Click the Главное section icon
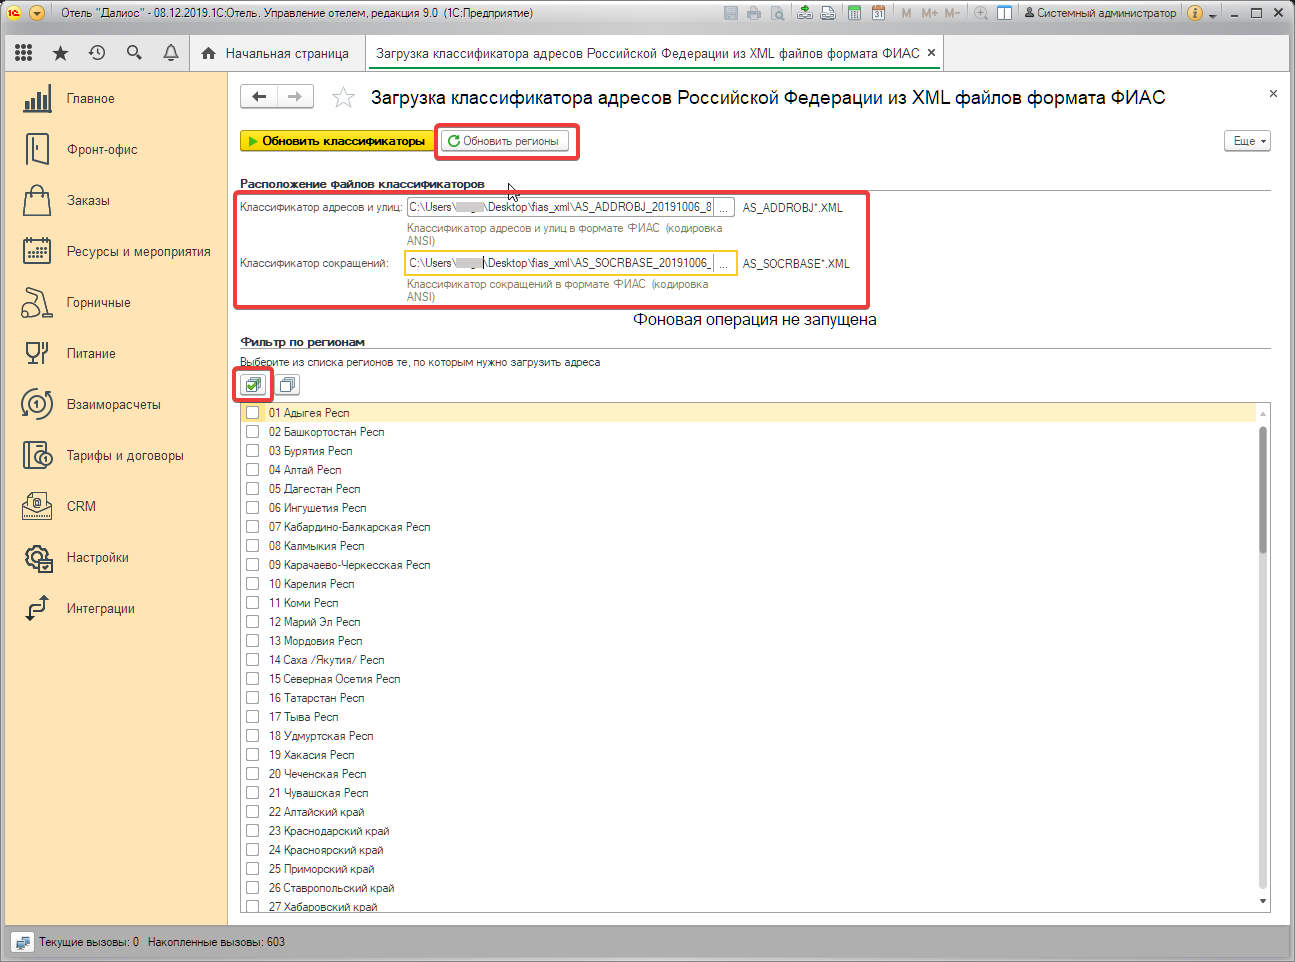The image size is (1295, 962). click(37, 99)
